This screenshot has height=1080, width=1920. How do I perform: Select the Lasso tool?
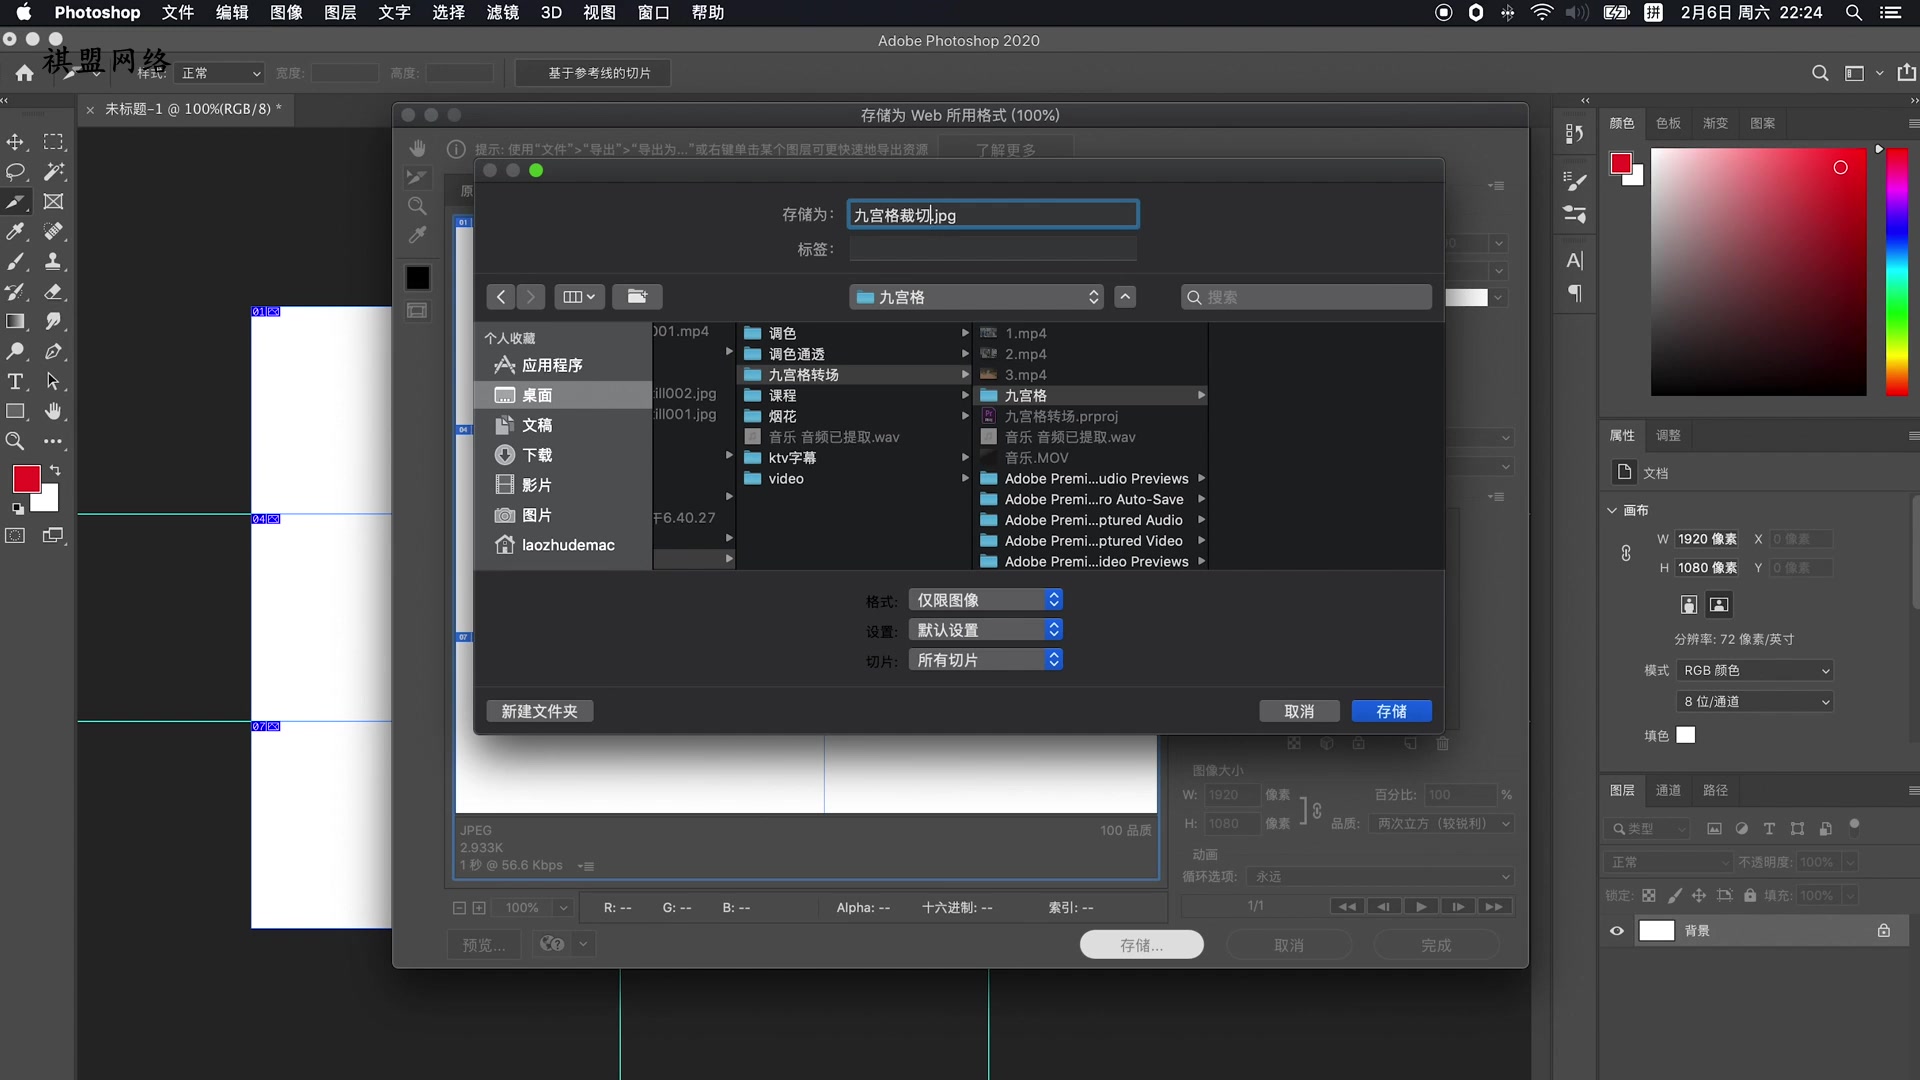click(16, 172)
